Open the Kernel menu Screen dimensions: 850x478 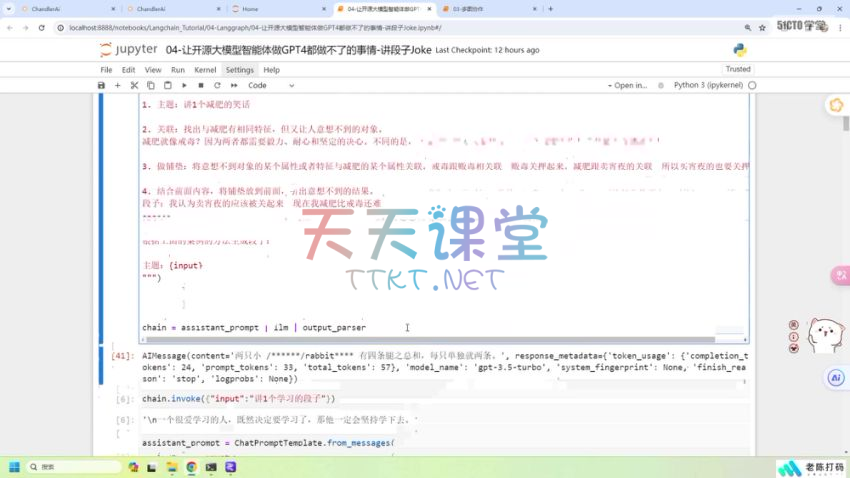[x=205, y=70]
